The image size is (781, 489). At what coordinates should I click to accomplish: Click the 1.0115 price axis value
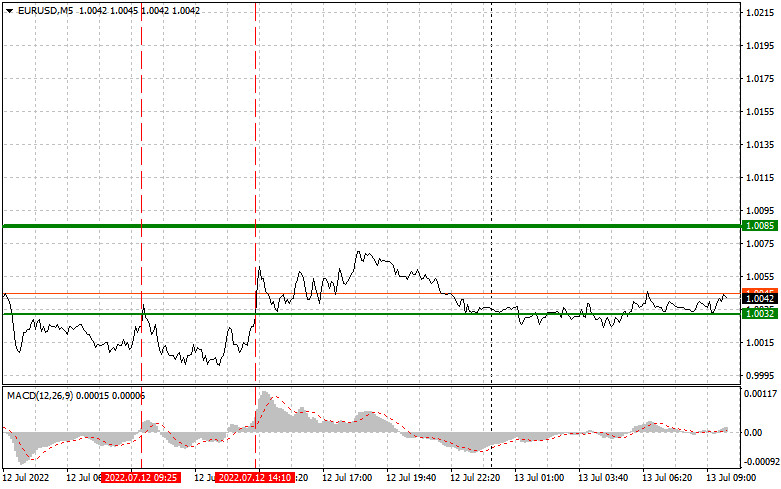pos(760,178)
